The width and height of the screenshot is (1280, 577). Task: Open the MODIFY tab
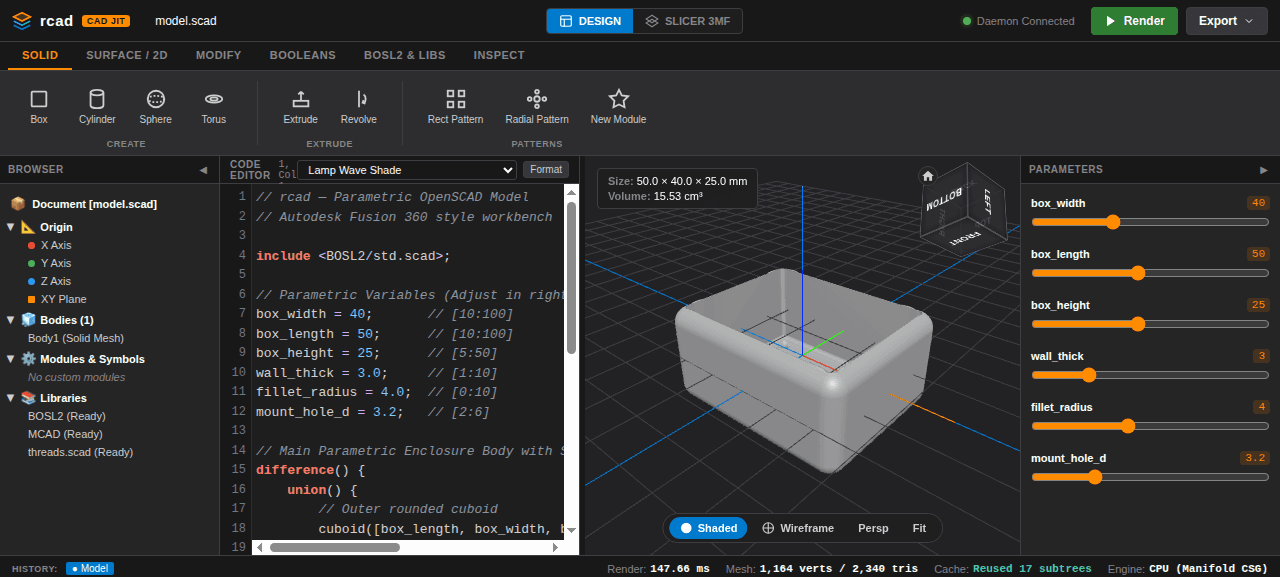click(218, 56)
